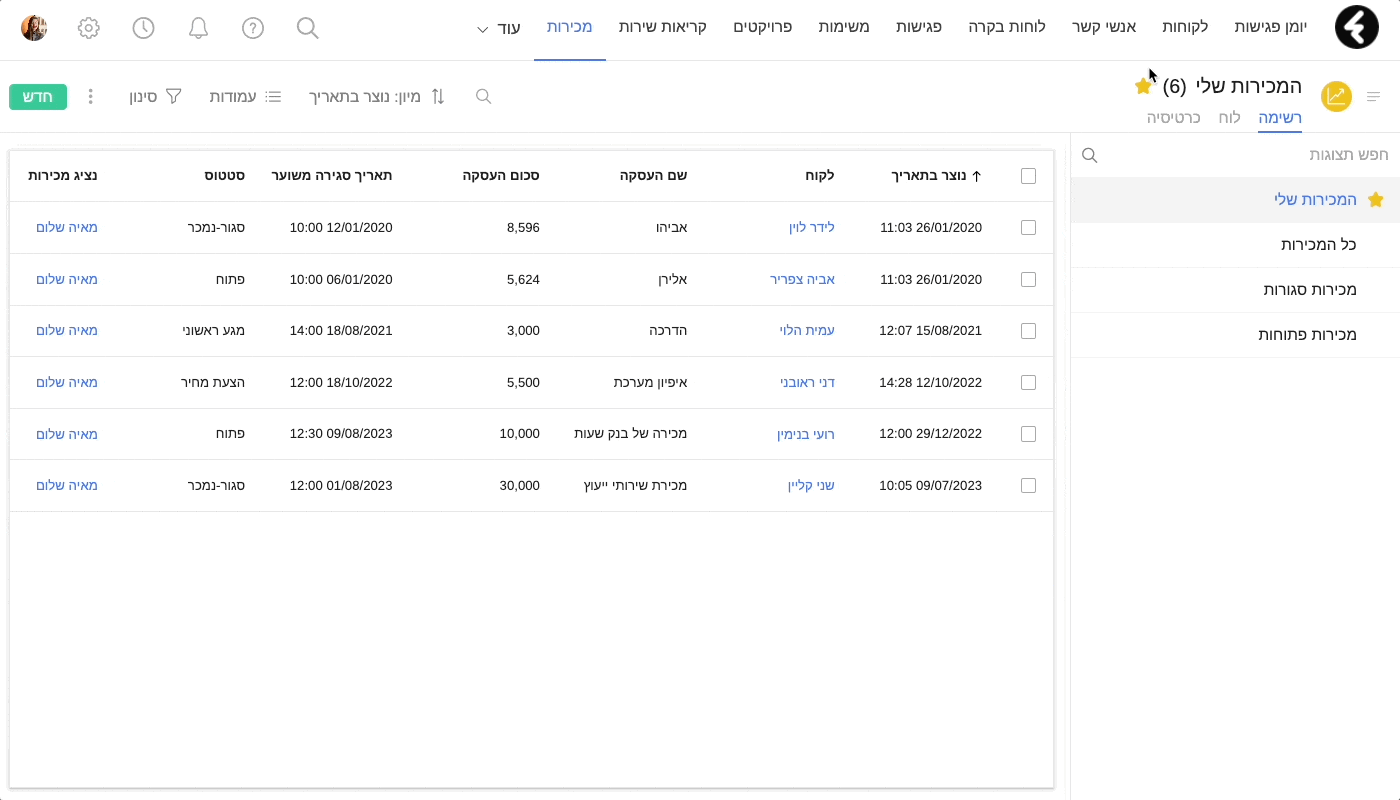Open the לקוחות tab
This screenshot has height=800, width=1400.
[x=1185, y=27]
